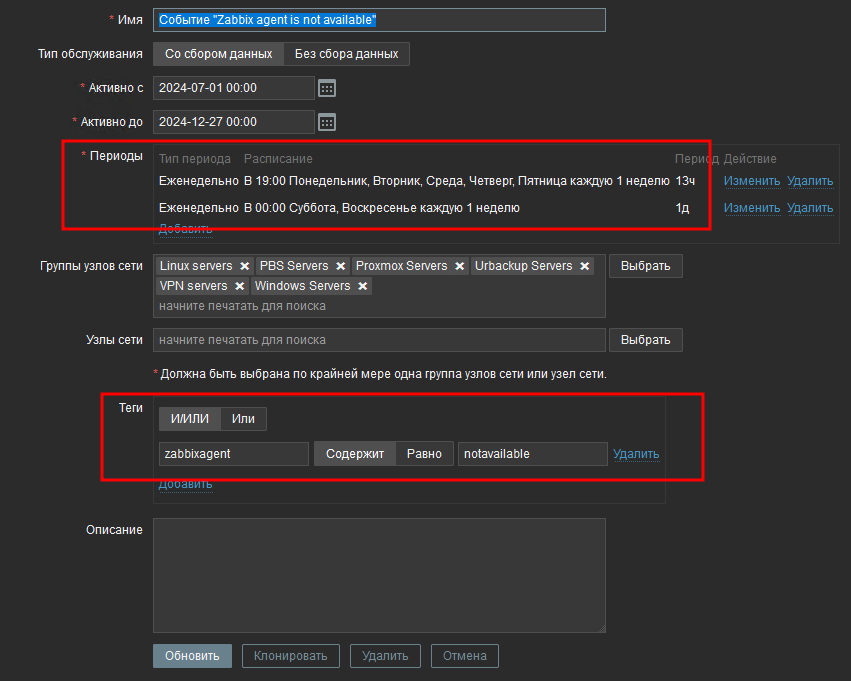Click the notavailable tag value field
The width and height of the screenshot is (851, 681).
pos(533,454)
